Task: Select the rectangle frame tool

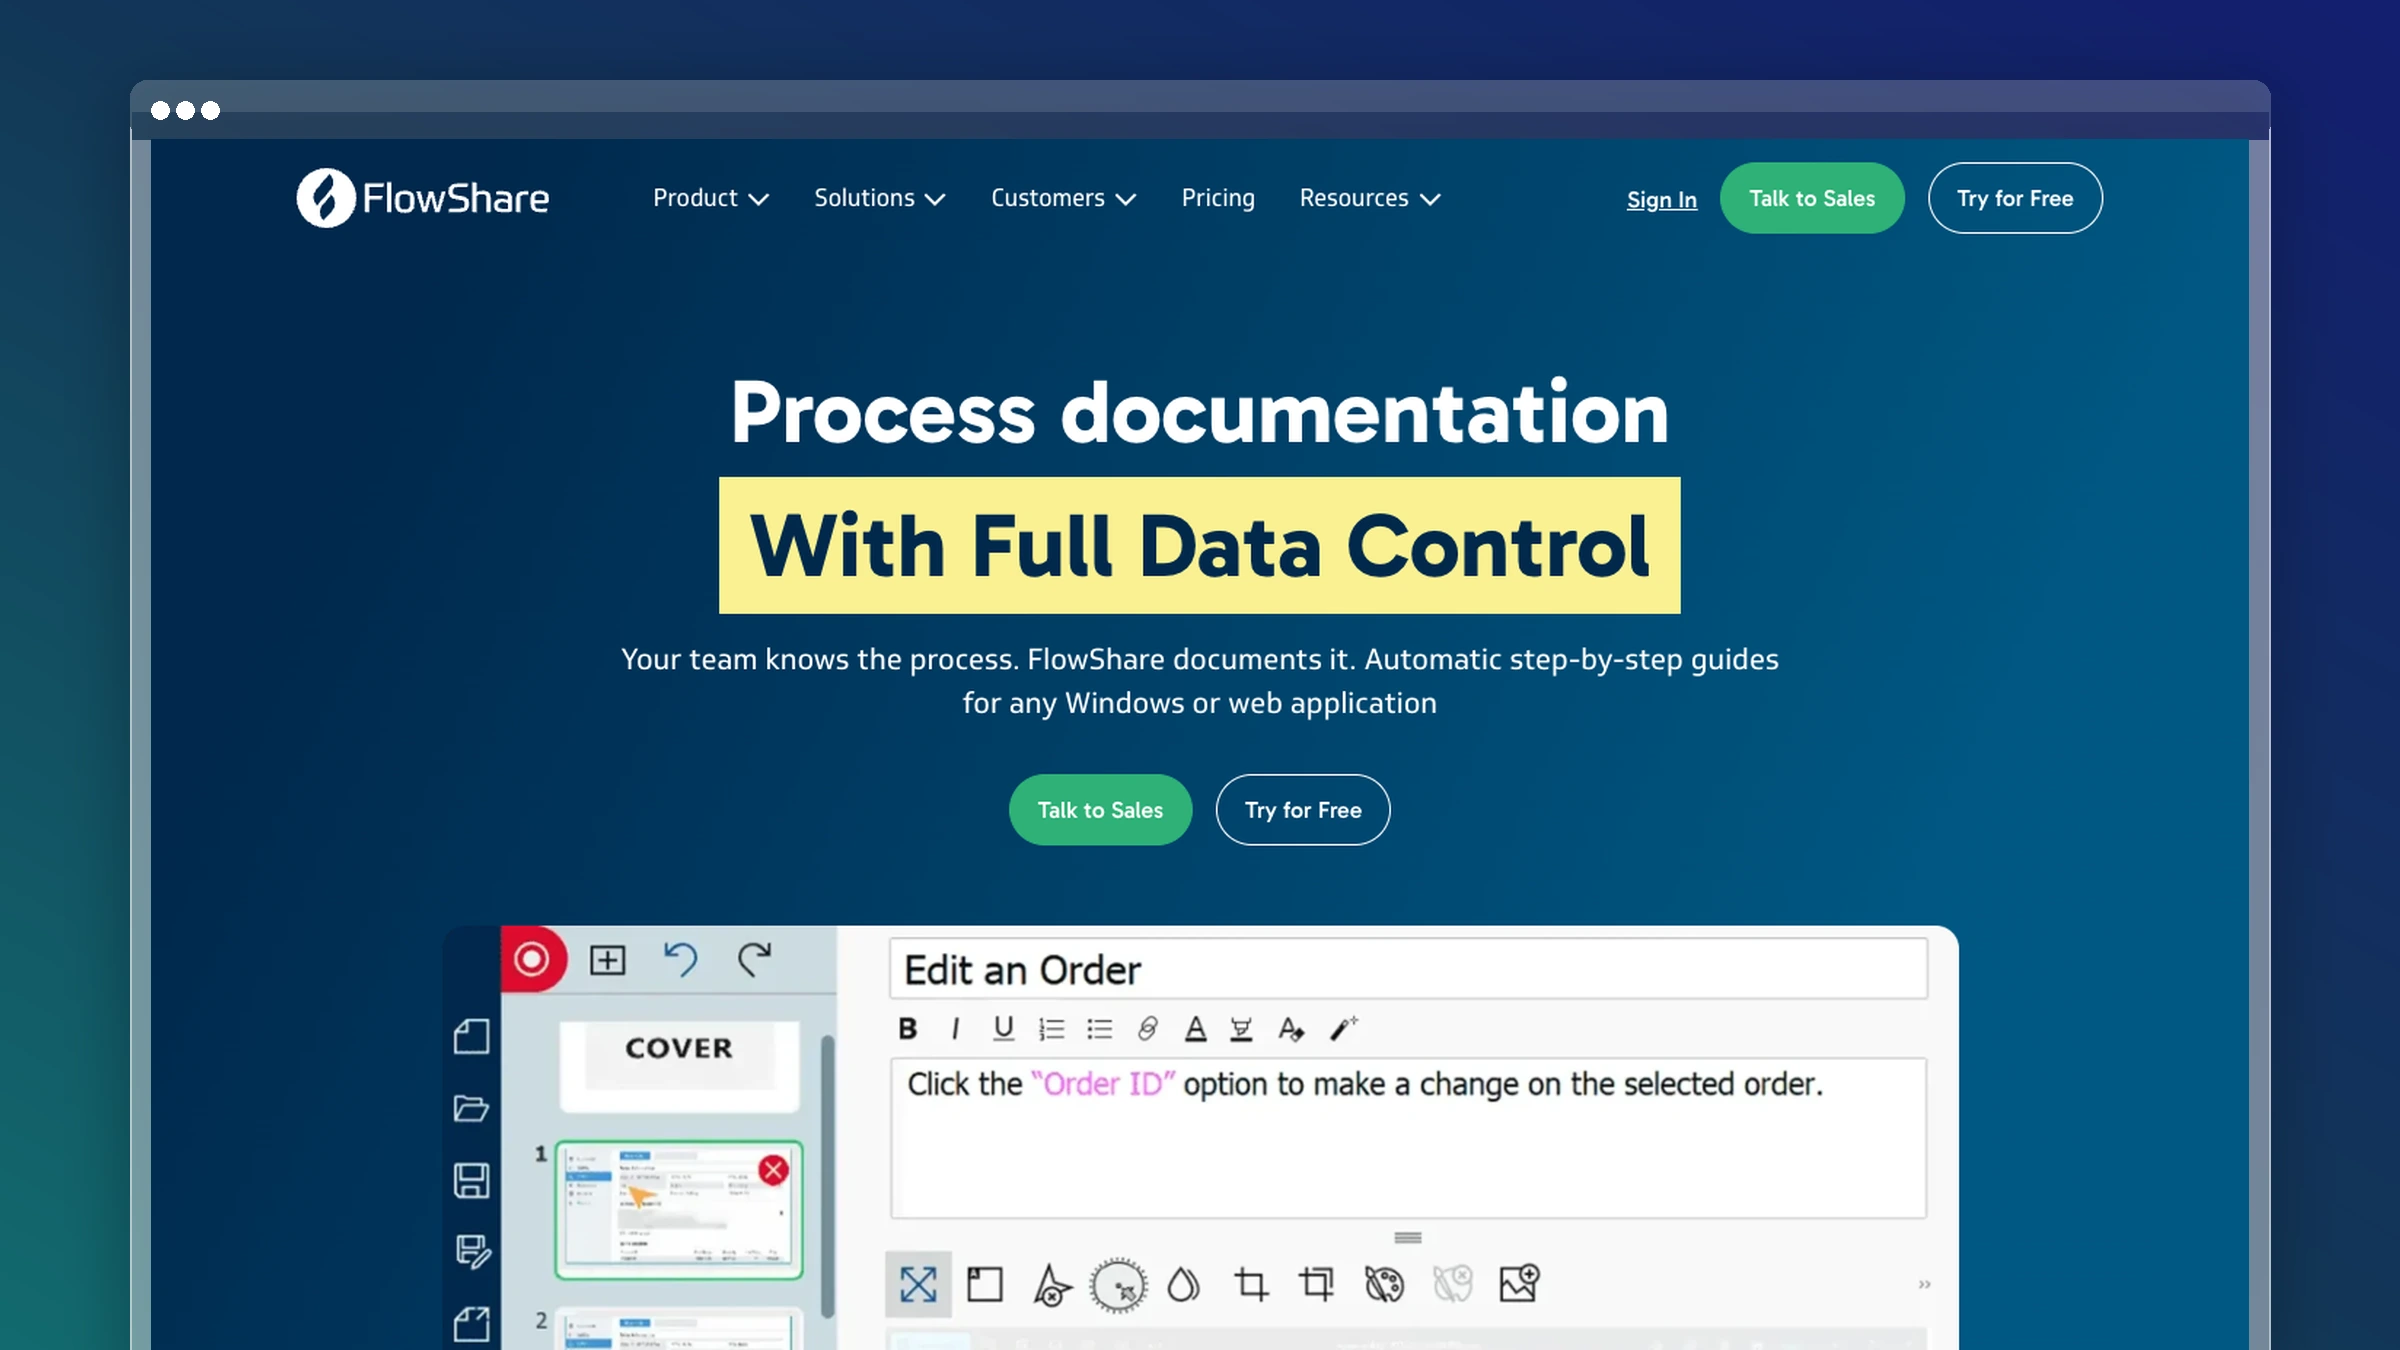Action: tap(985, 1284)
